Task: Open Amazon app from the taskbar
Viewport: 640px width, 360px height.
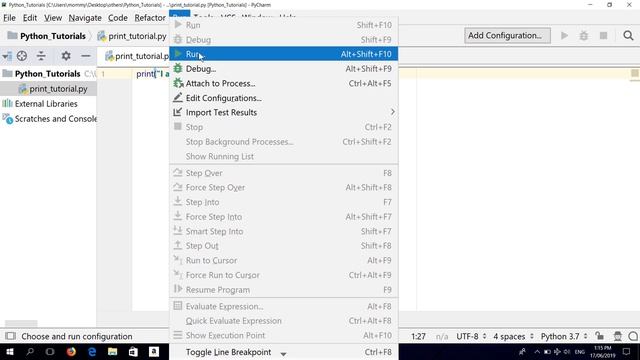Action: [x=154, y=351]
